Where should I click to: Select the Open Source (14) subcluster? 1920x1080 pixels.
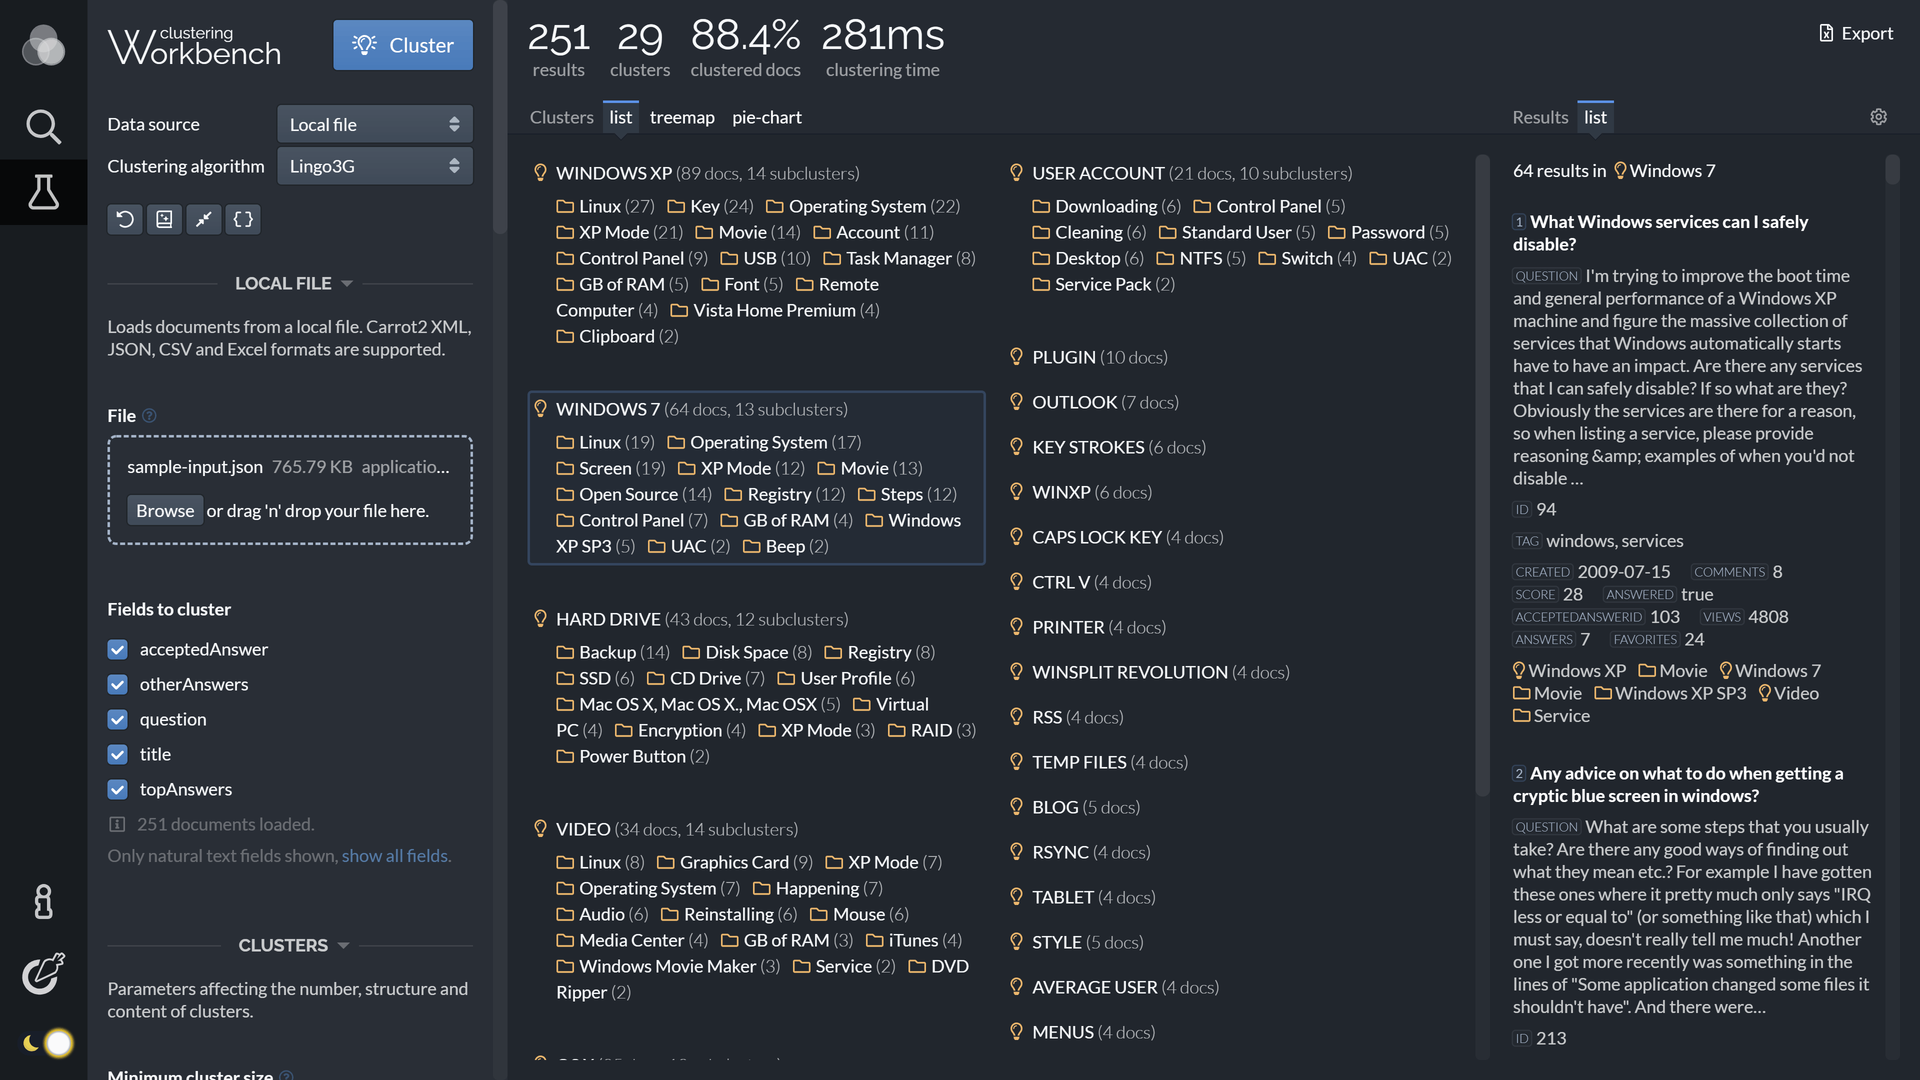coord(634,494)
